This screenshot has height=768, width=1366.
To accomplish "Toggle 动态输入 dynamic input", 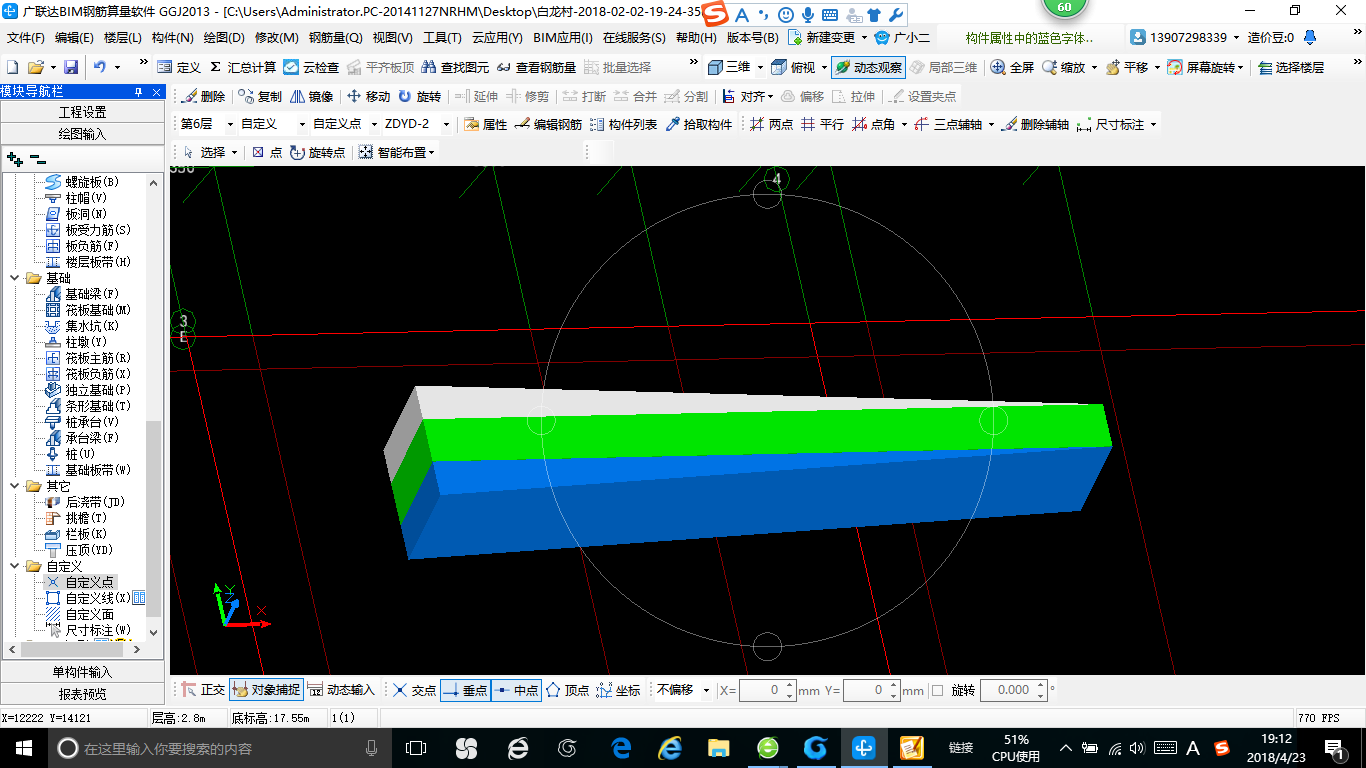I will (x=341, y=690).
